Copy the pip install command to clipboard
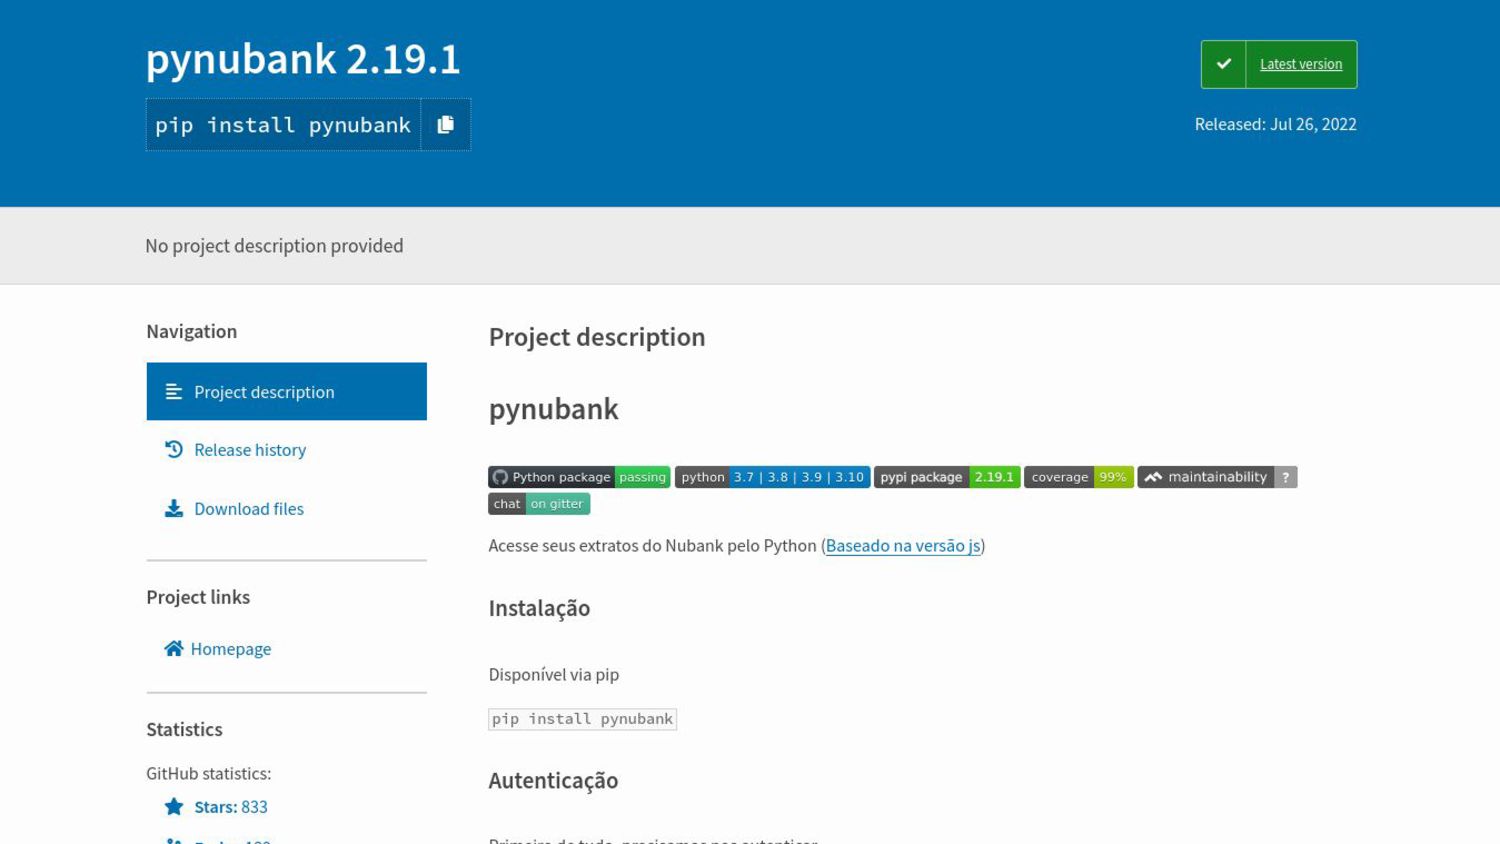The height and width of the screenshot is (844, 1500). pyautogui.click(x=446, y=124)
